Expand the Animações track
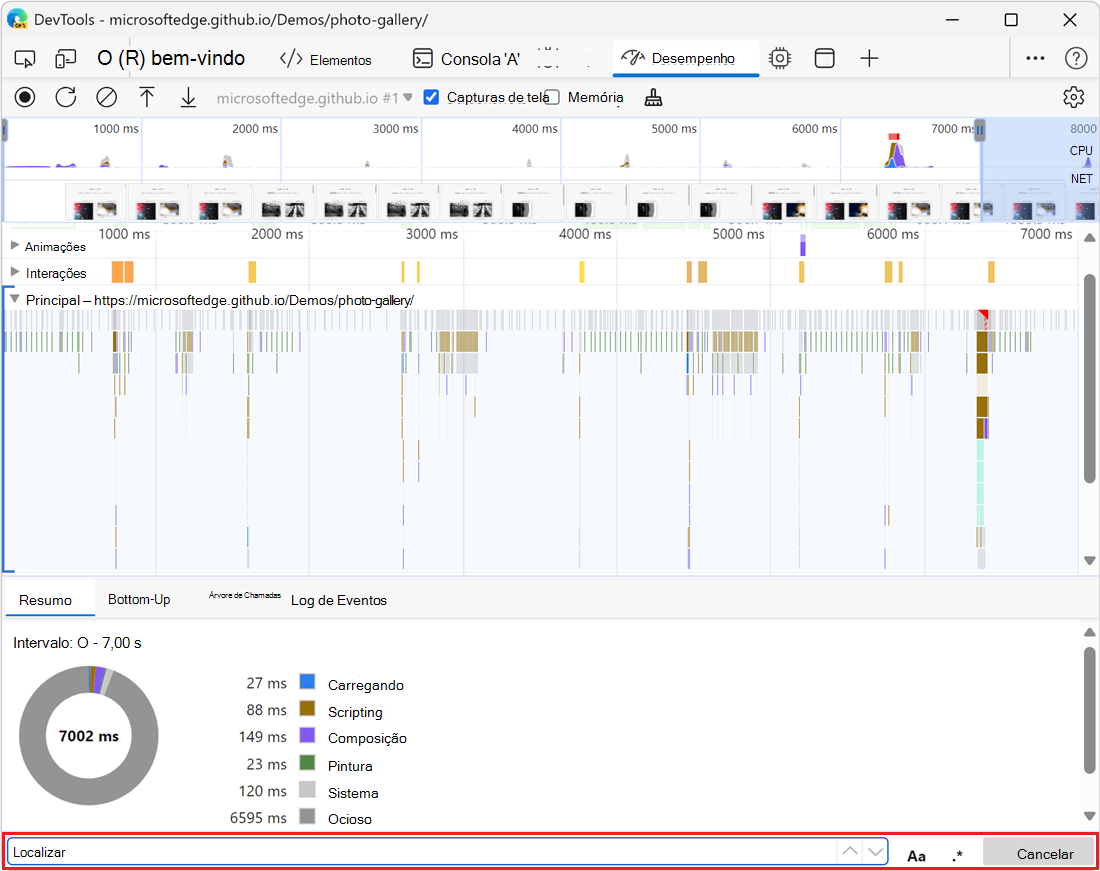This screenshot has height=871, width=1100. (15, 246)
